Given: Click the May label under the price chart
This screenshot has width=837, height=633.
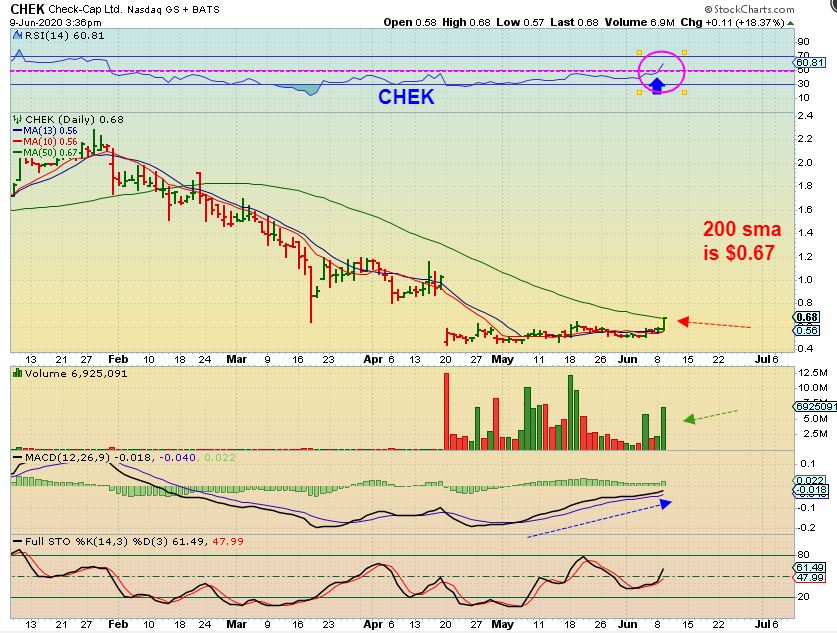Looking at the screenshot, I should pos(502,359).
